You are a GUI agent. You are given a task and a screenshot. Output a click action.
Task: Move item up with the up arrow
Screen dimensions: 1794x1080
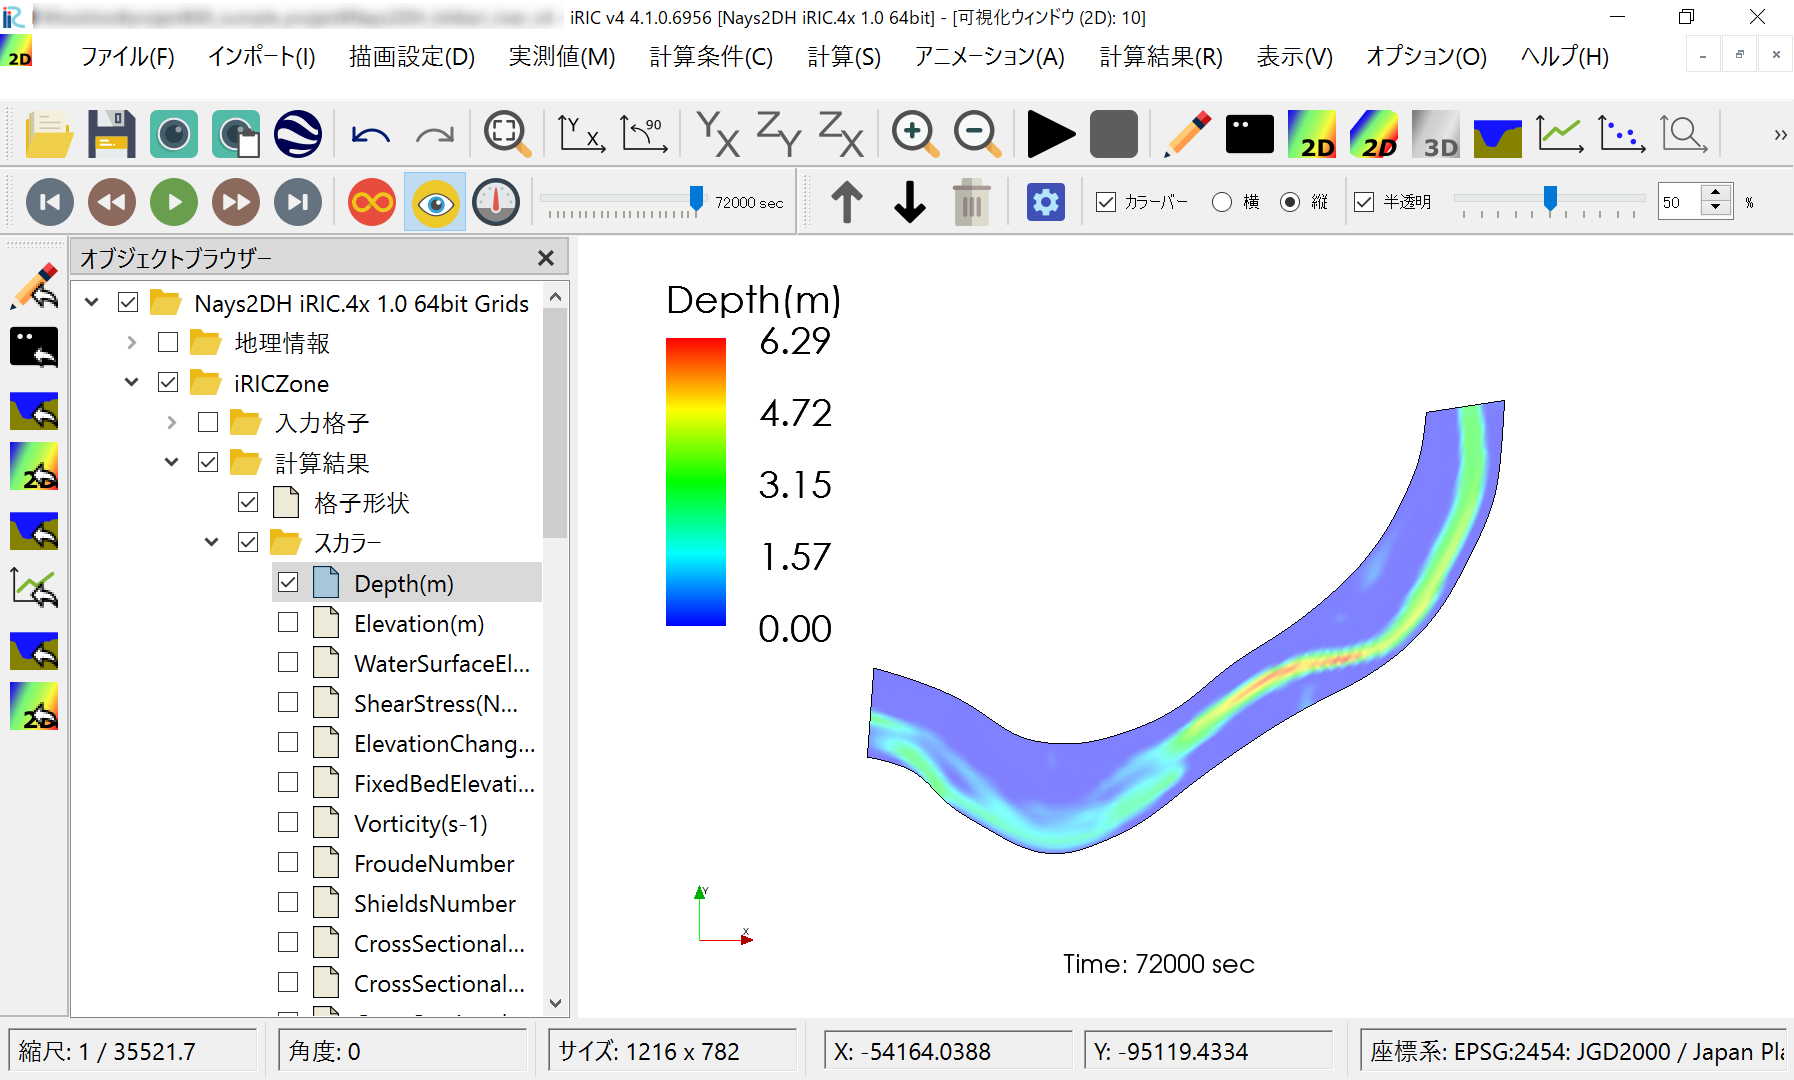click(847, 202)
